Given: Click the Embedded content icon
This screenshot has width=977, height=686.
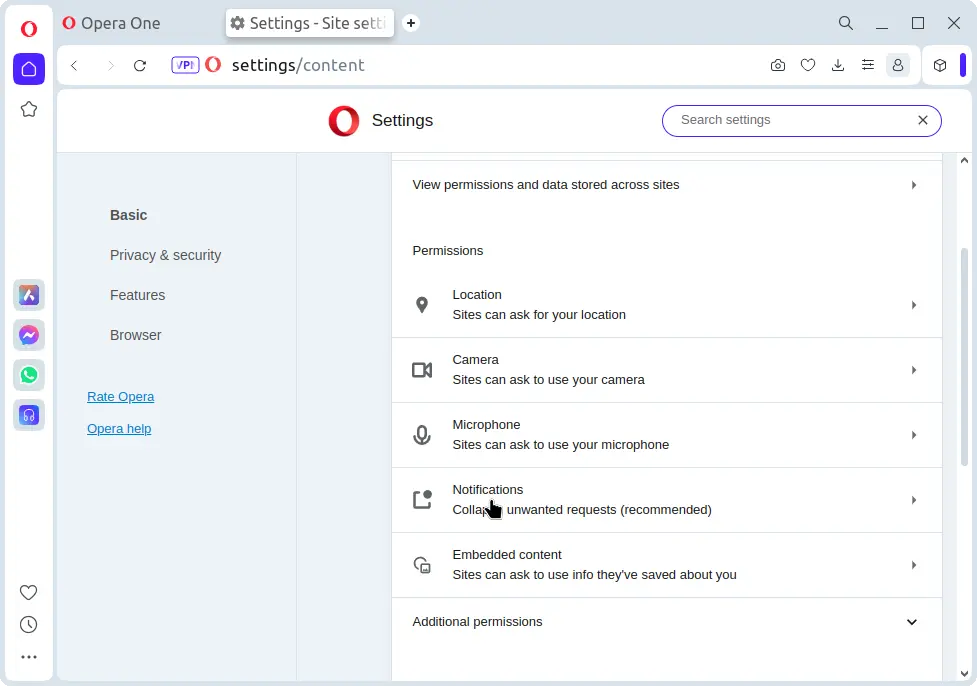Looking at the screenshot, I should coord(422,565).
